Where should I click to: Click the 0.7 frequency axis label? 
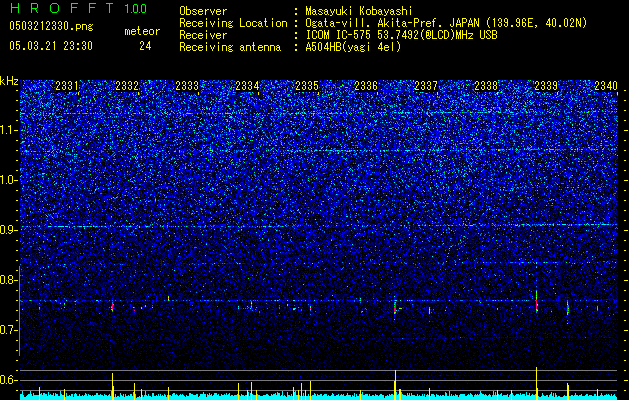[9, 330]
